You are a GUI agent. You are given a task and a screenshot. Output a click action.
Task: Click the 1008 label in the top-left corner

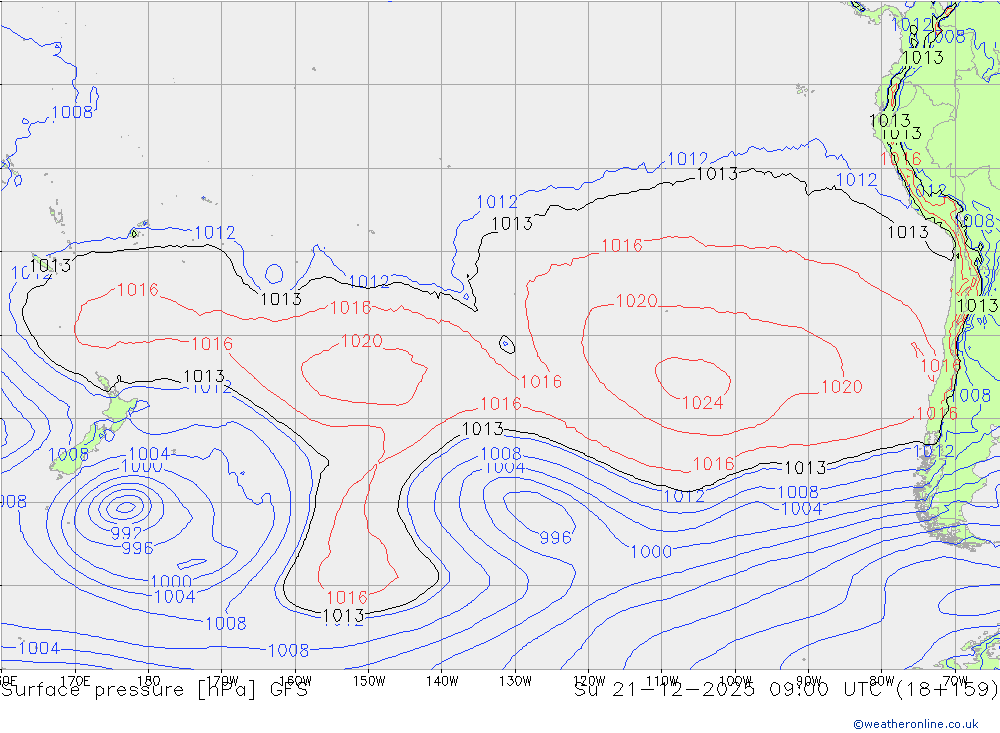(x=72, y=112)
